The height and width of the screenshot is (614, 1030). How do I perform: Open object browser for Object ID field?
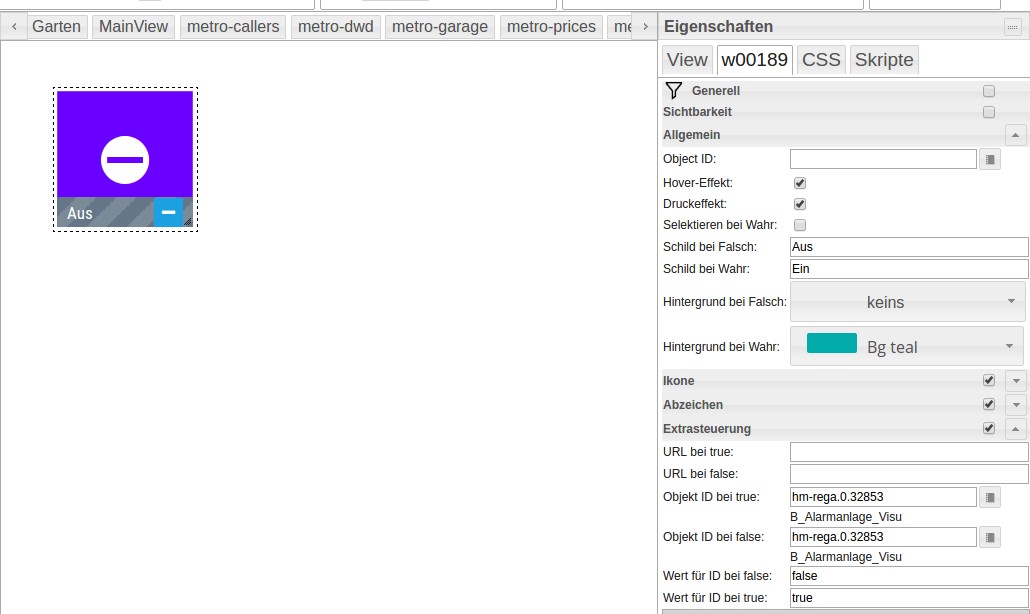989,159
